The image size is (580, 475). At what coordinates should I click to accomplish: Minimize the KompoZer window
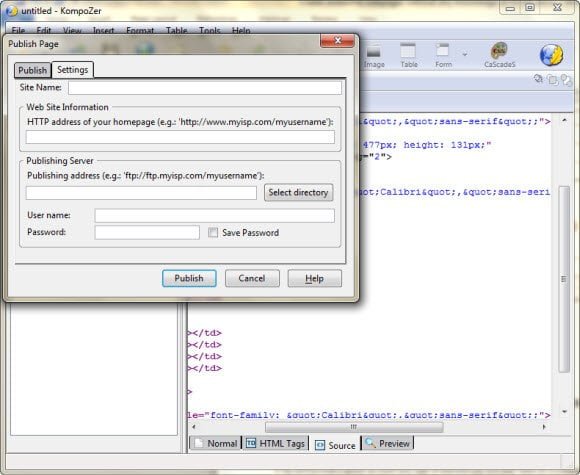coord(510,8)
